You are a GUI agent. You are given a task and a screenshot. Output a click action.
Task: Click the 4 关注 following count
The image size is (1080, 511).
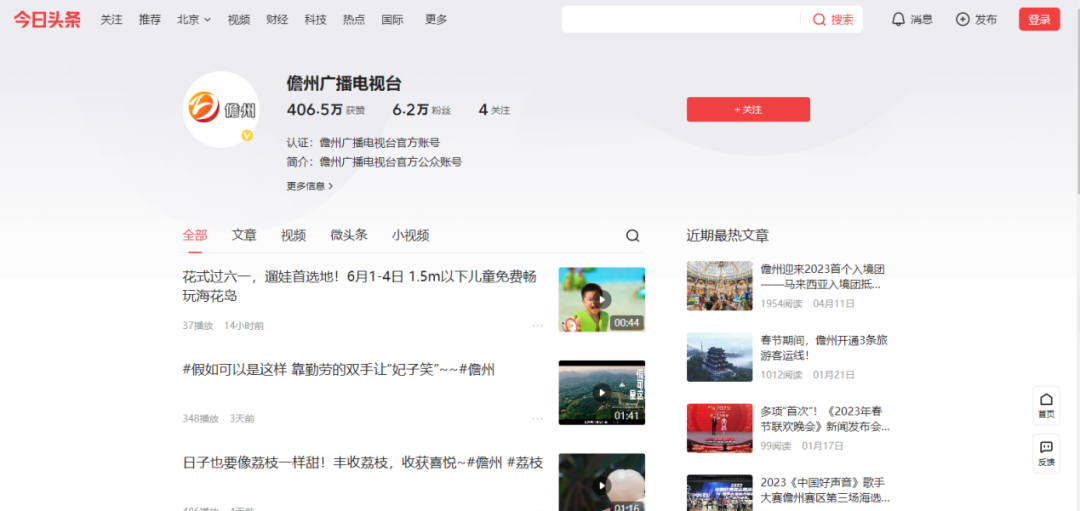tap(495, 110)
